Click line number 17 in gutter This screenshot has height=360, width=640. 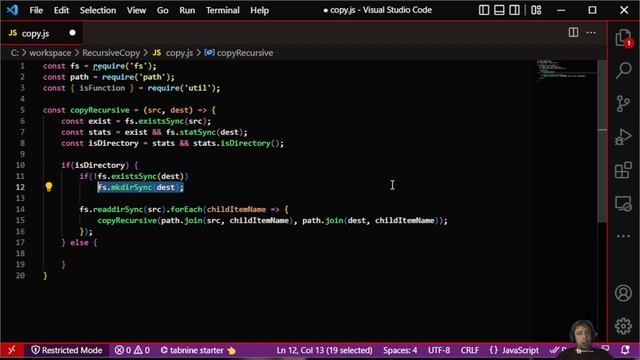coord(20,242)
